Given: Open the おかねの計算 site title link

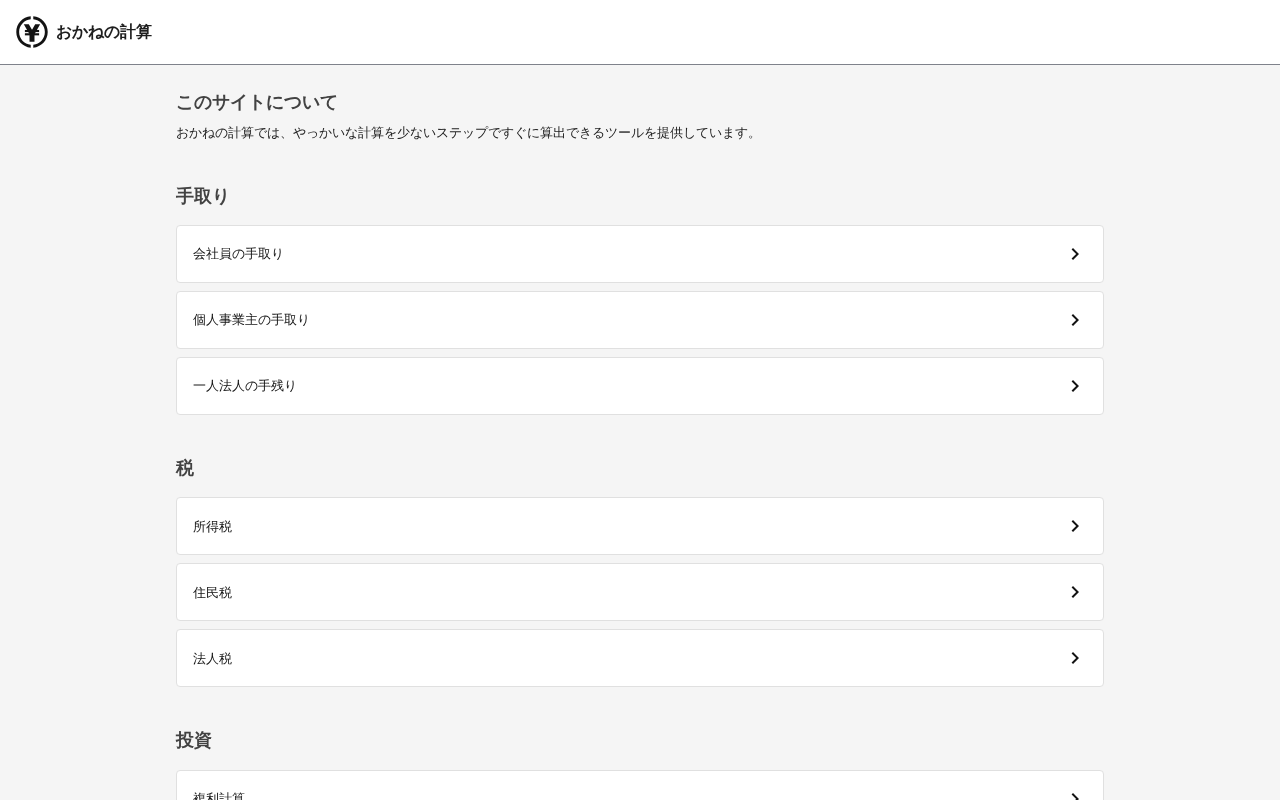Looking at the screenshot, I should pos(103,32).
